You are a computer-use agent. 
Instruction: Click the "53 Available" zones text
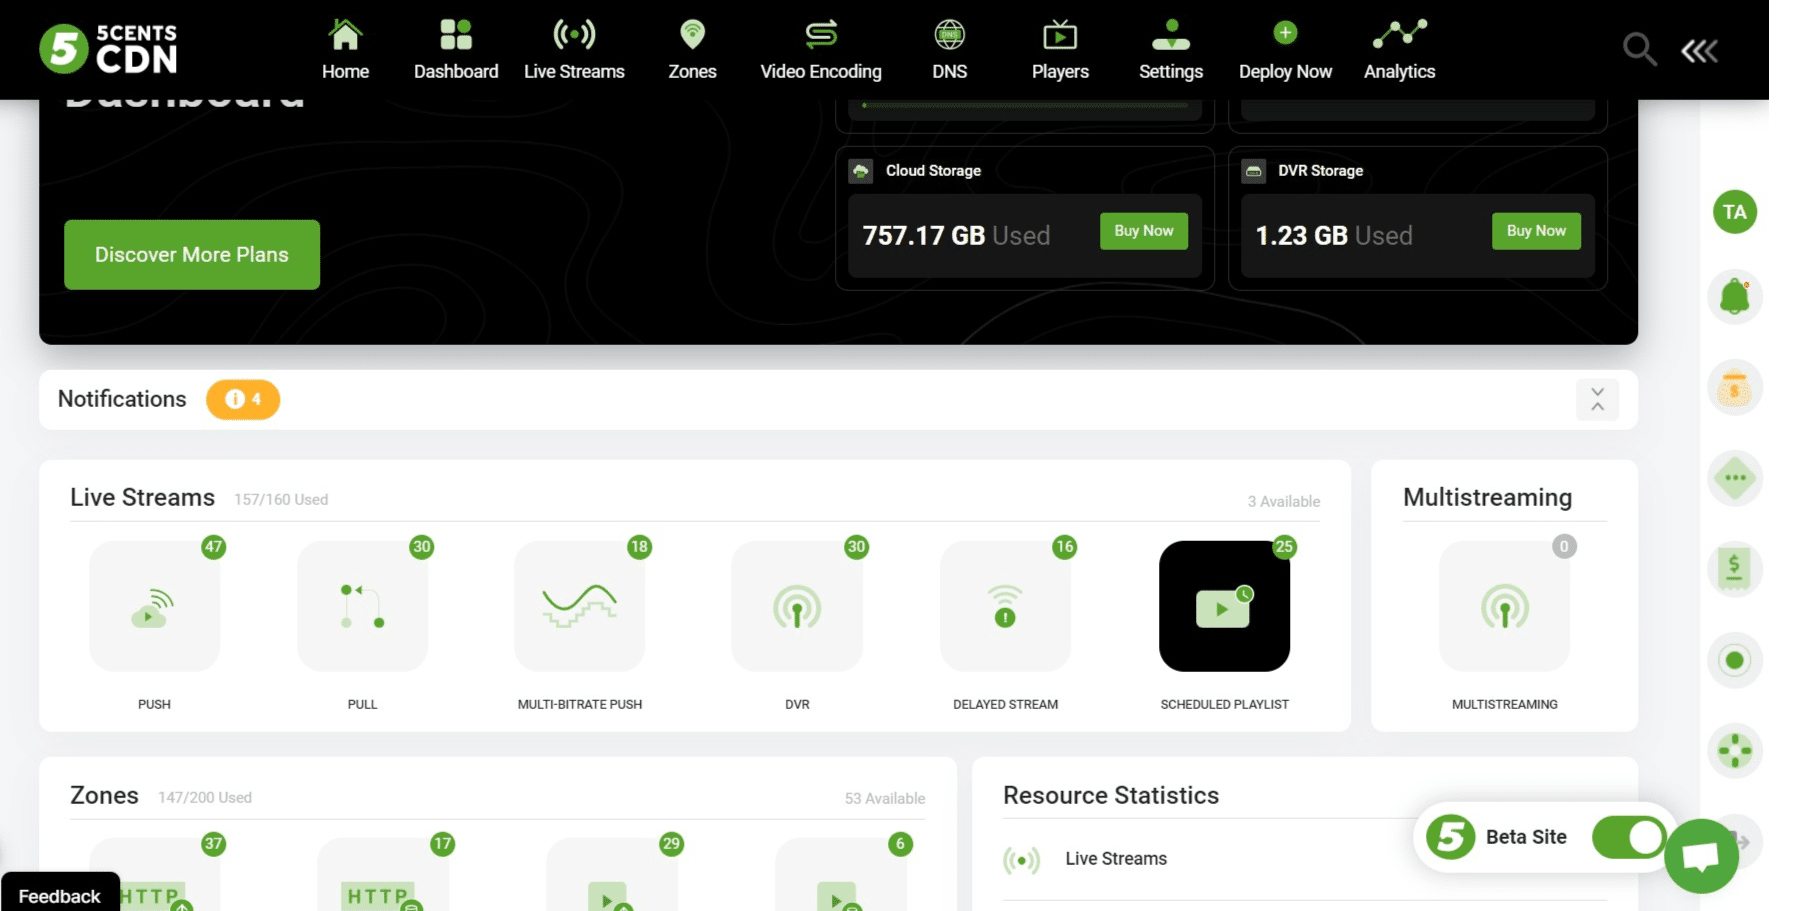click(885, 799)
